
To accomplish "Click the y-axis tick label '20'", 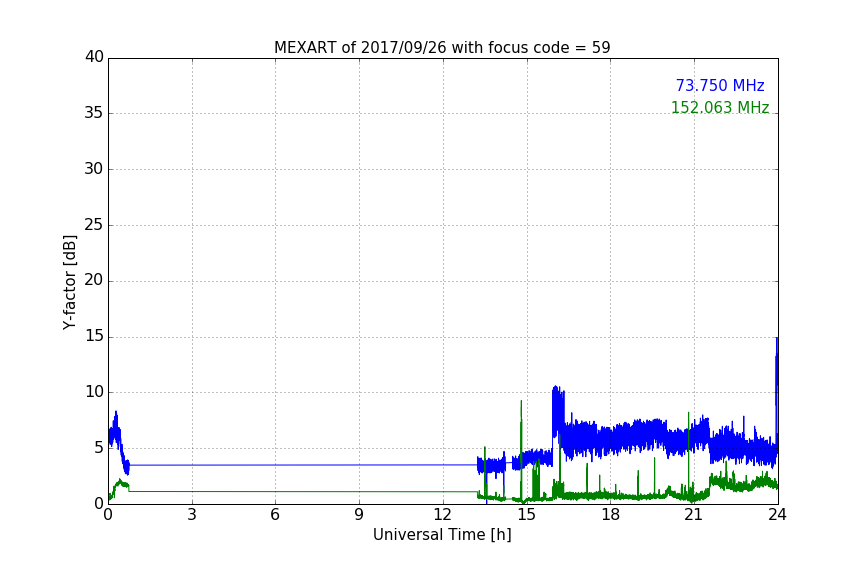I will pos(94,281).
